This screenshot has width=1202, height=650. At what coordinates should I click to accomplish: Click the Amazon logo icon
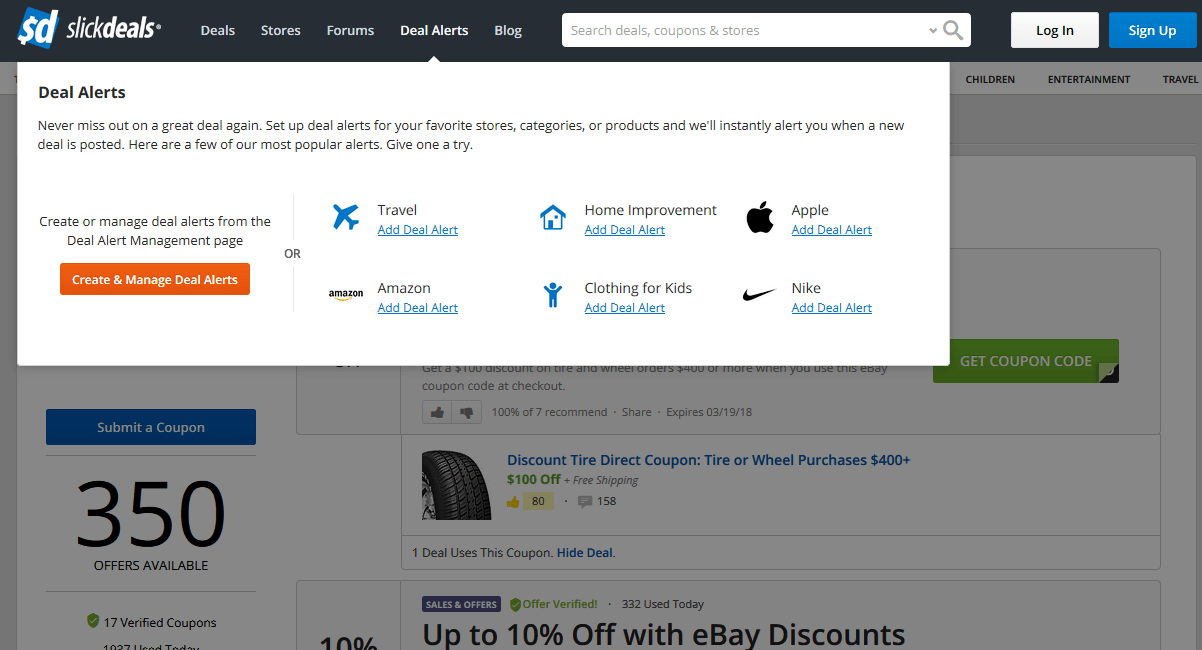pos(346,295)
